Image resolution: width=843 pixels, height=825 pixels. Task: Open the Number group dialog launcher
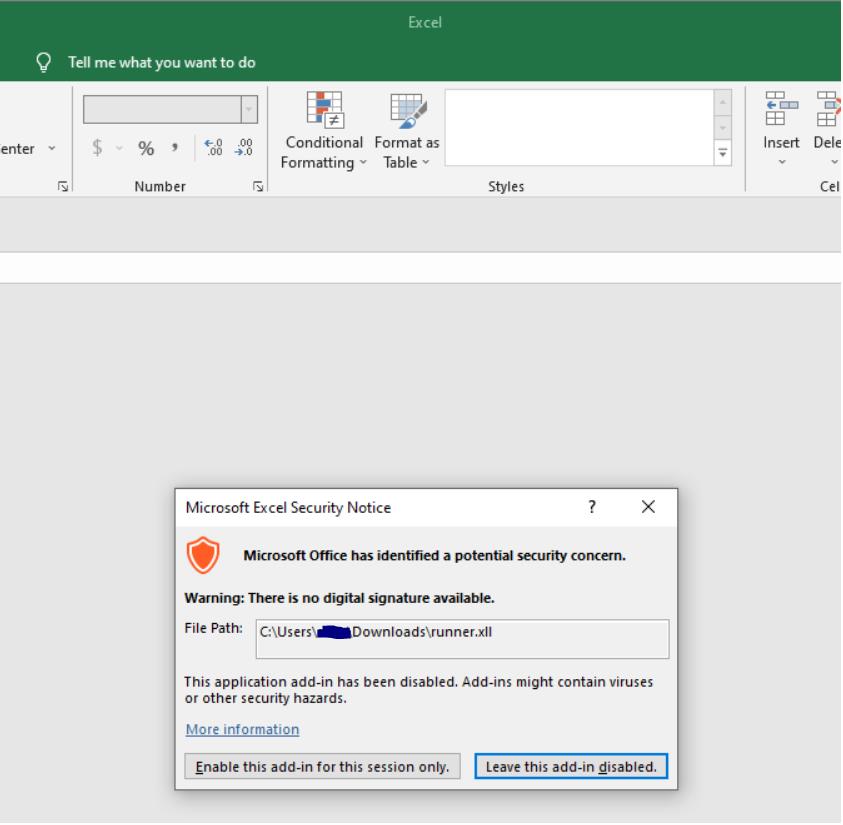tap(258, 187)
